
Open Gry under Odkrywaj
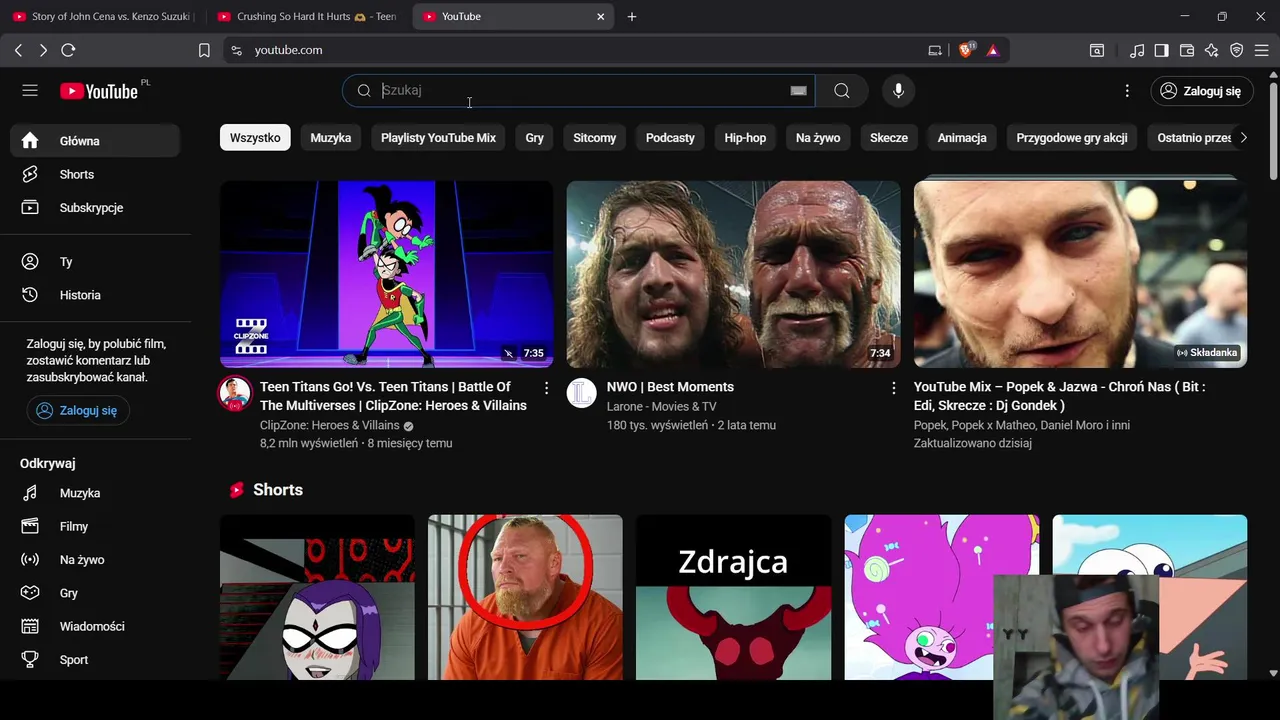click(x=95, y=593)
